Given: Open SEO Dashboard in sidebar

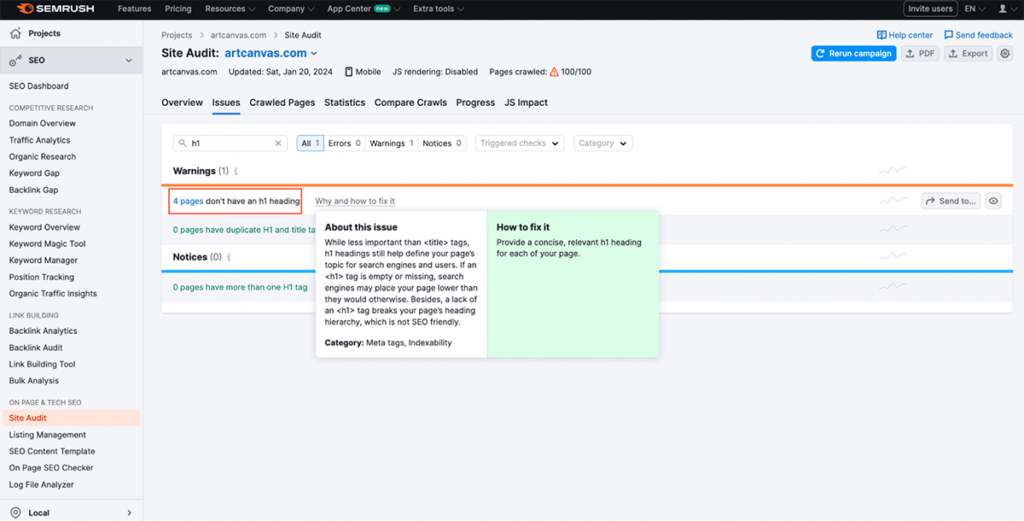Looking at the screenshot, I should [x=39, y=86].
